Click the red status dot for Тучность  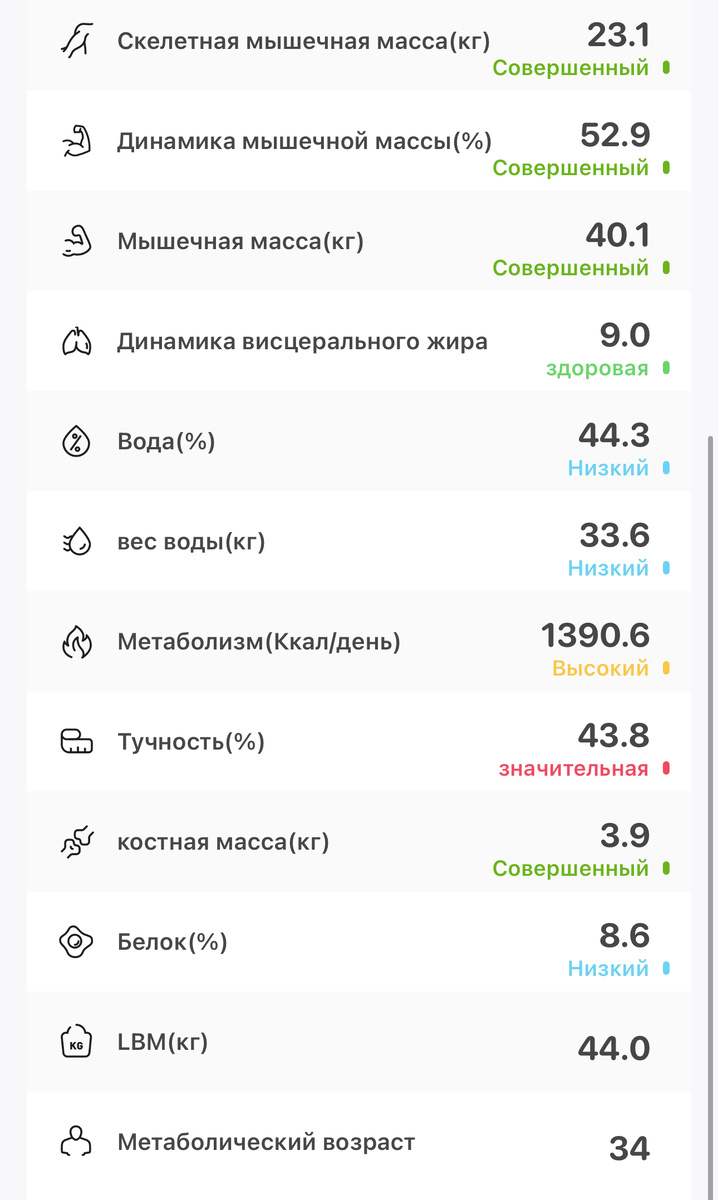pos(668,769)
